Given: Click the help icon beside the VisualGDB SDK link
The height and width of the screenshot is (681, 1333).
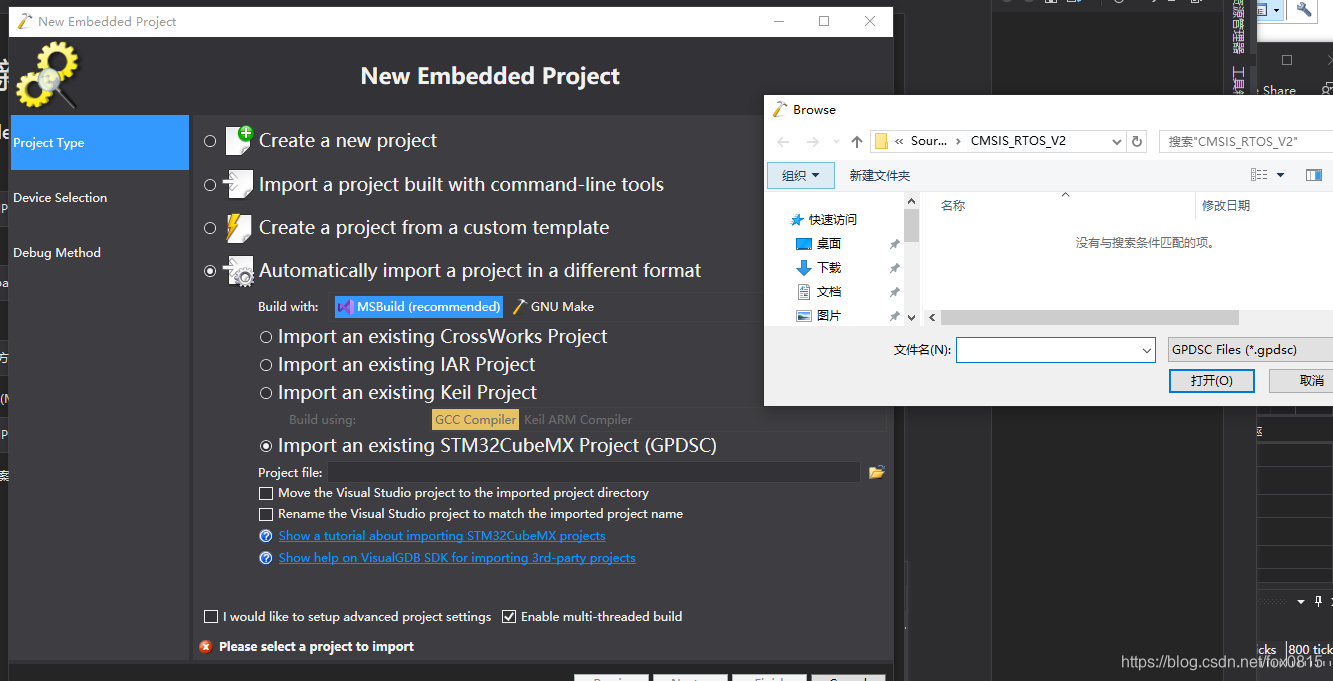Looking at the screenshot, I should [x=266, y=558].
